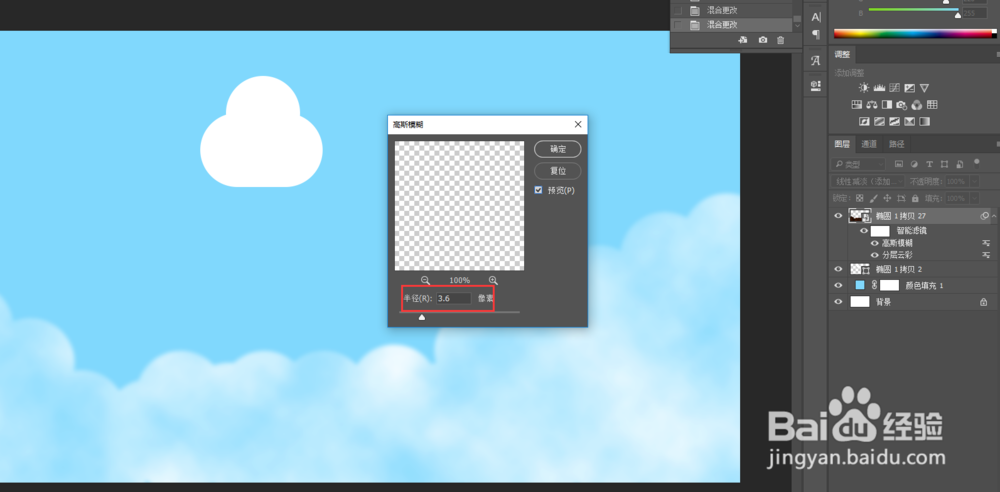
Task: Create new document from current history state
Action: (743, 40)
